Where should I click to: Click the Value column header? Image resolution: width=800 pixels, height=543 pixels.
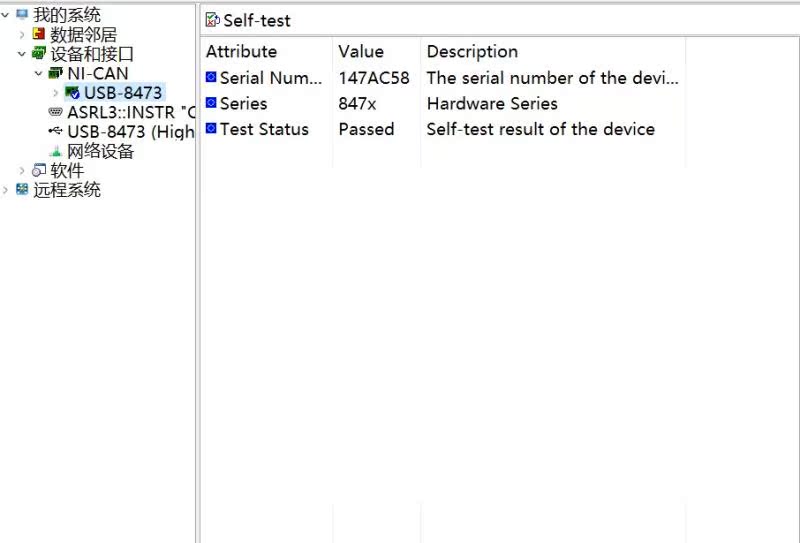361,51
